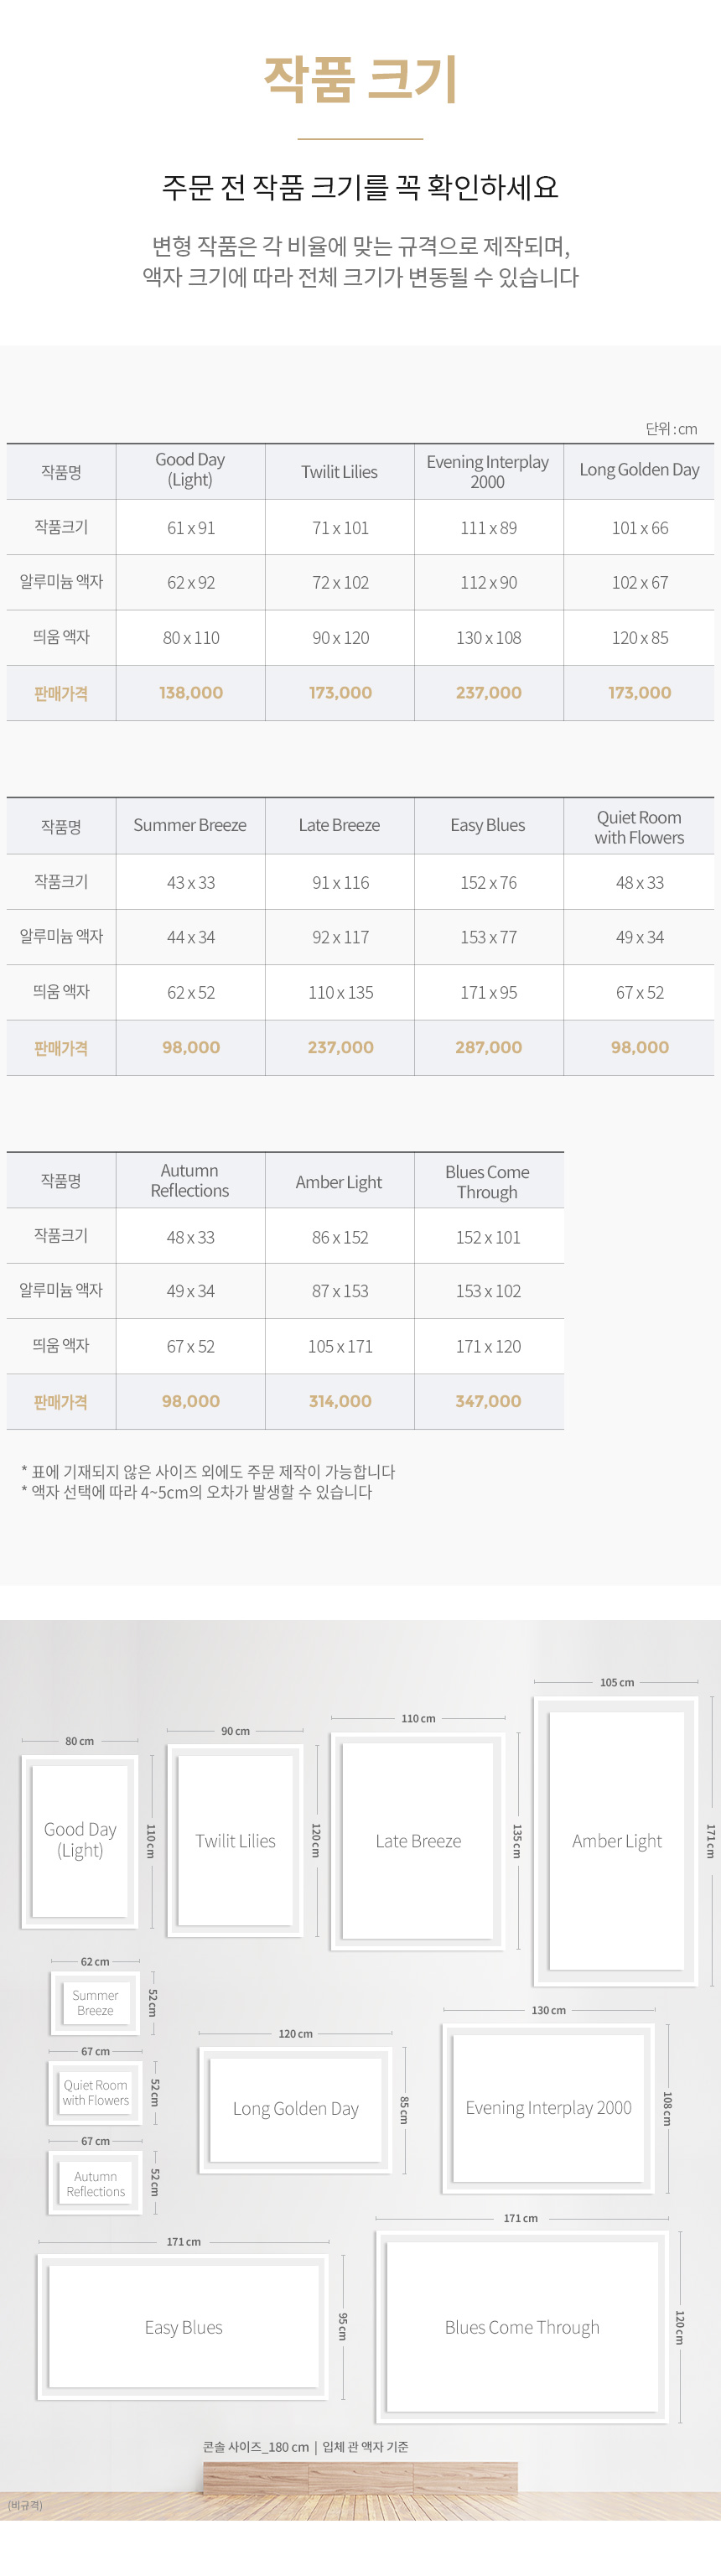Select the Amber Light tall frame
This screenshot has width=721, height=2576.
616,1841
